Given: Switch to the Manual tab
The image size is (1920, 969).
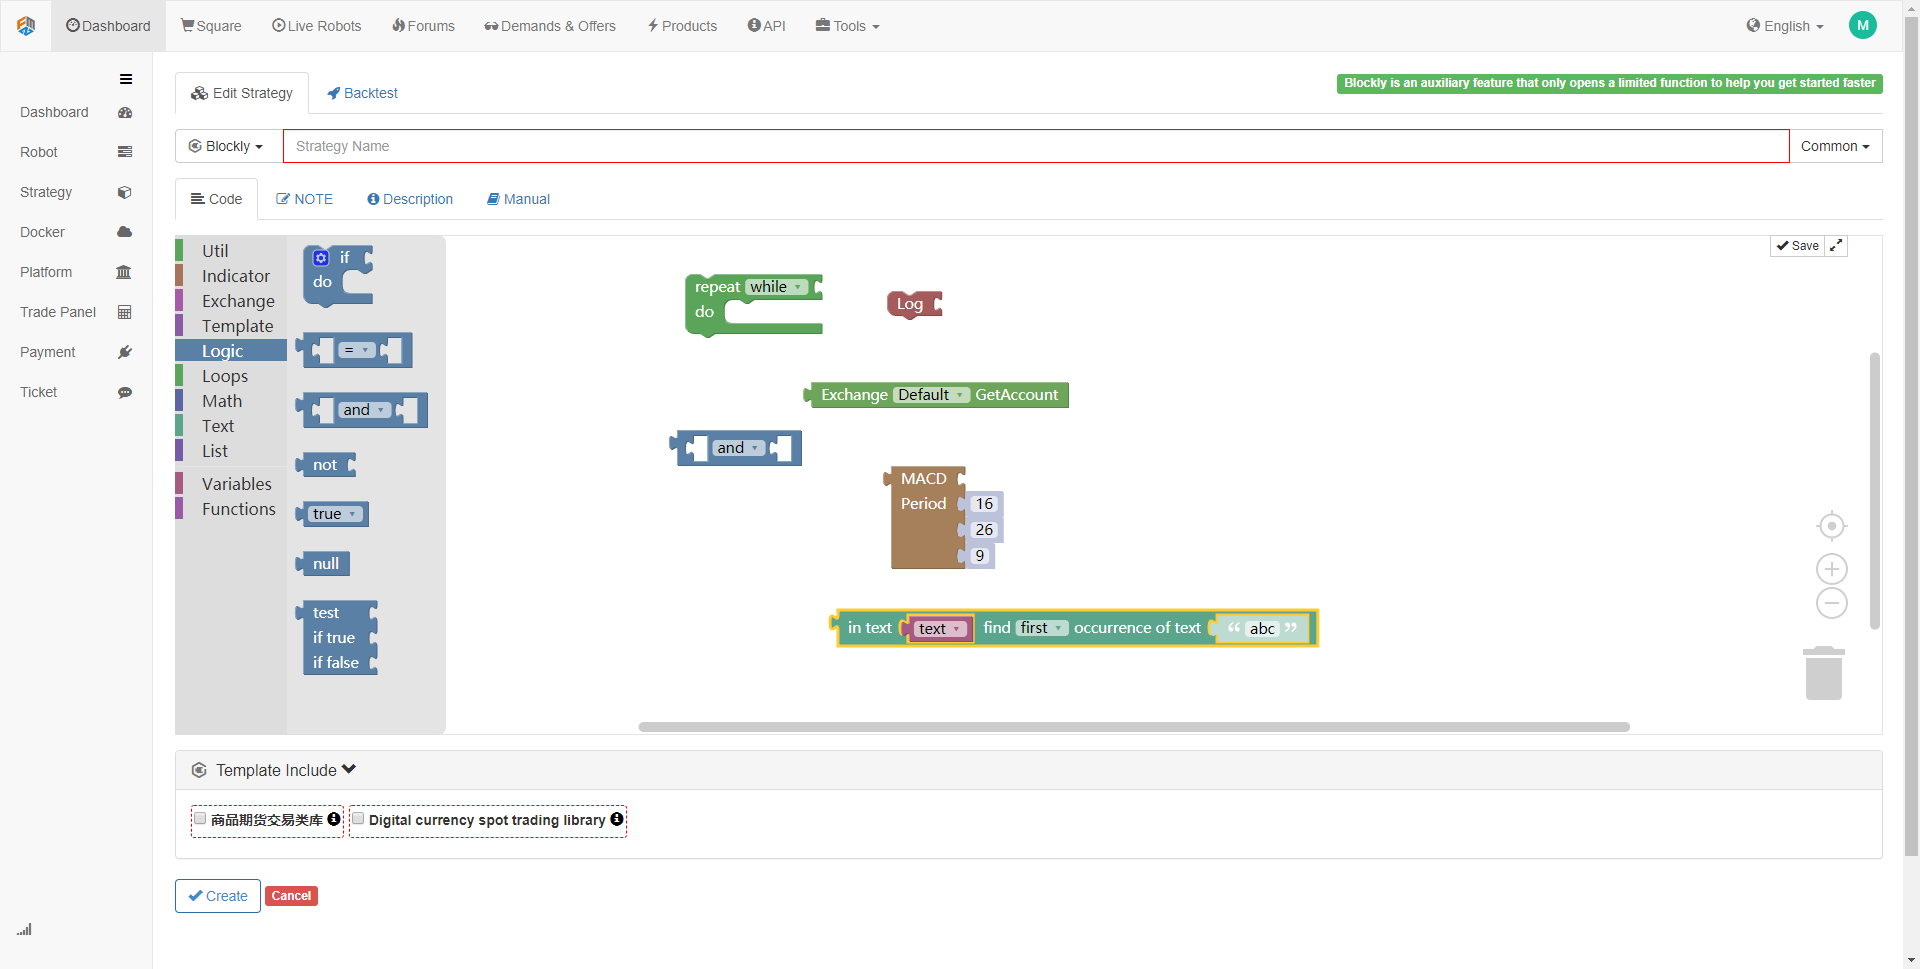Looking at the screenshot, I should click(x=518, y=199).
